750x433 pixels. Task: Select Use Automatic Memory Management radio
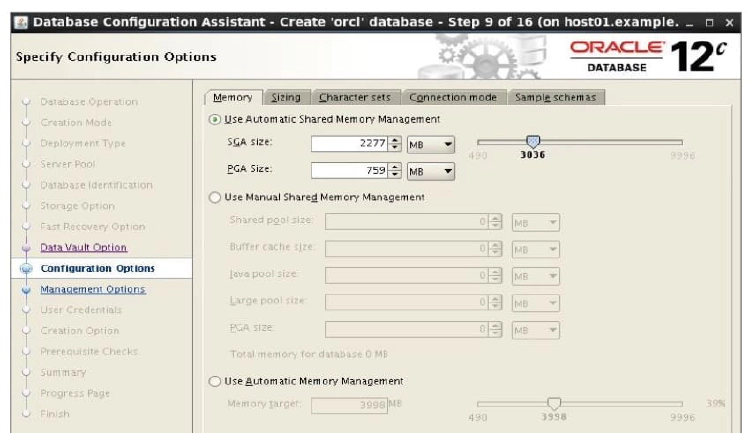[x=215, y=381]
